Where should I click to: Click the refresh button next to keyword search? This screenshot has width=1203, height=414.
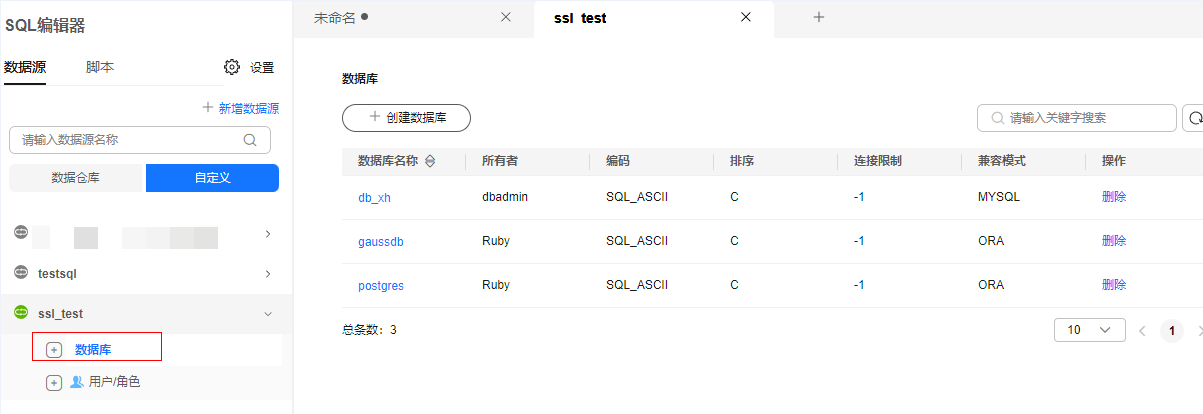point(1194,118)
